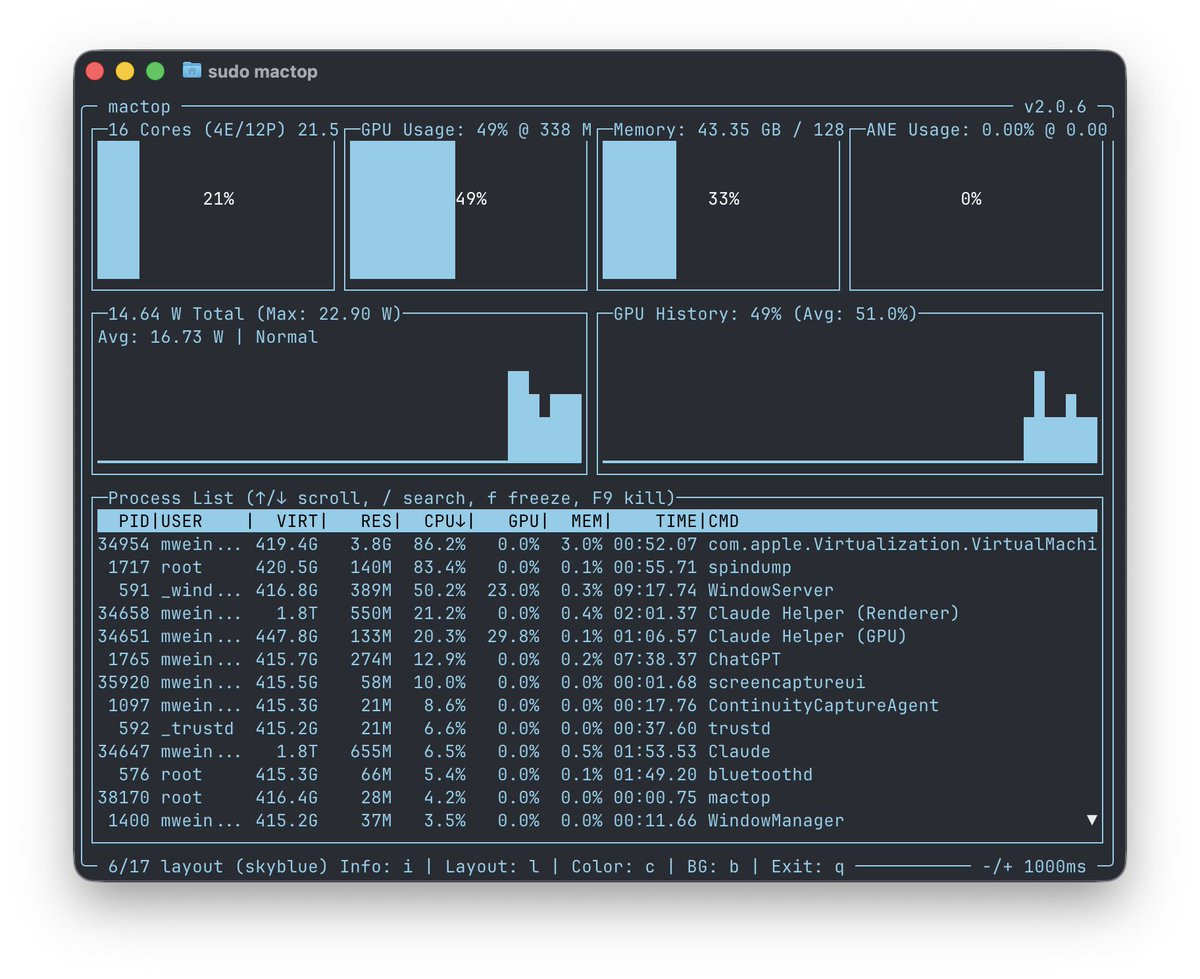Sort processes by CMD column header
1200x979 pixels.
(724, 521)
